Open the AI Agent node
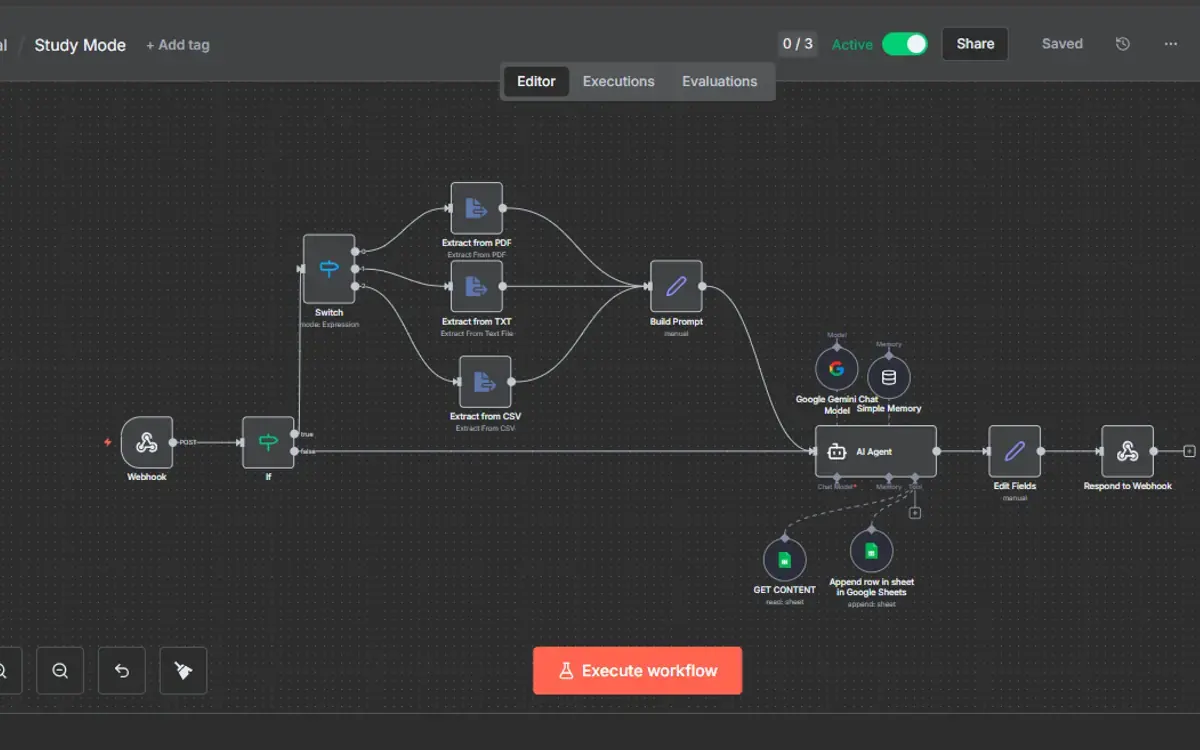The height and width of the screenshot is (750, 1200). pyautogui.click(x=876, y=451)
